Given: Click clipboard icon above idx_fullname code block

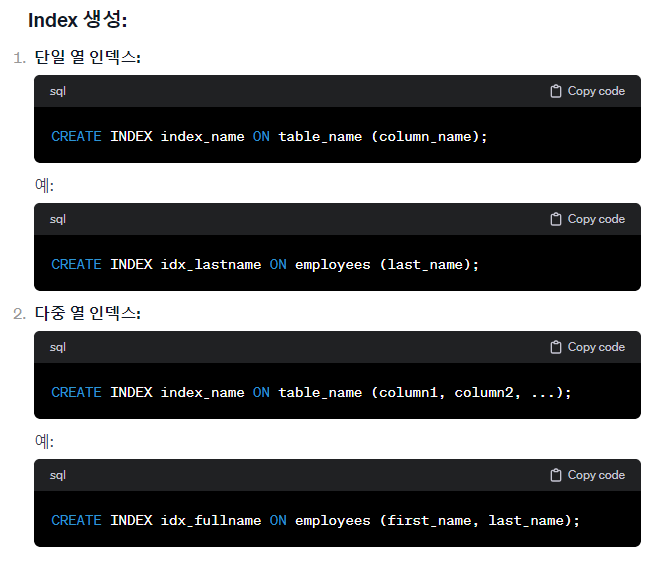Looking at the screenshot, I should click(x=556, y=475).
